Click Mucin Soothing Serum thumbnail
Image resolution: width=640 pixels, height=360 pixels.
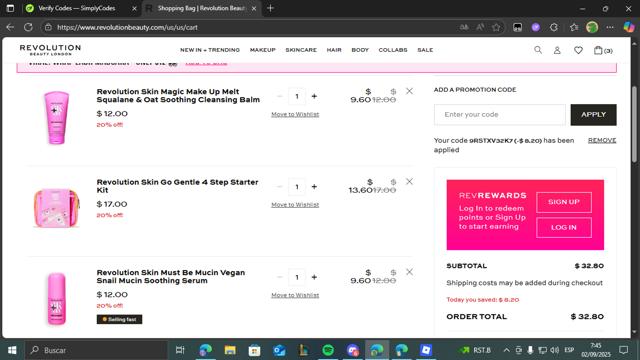tap(56, 299)
